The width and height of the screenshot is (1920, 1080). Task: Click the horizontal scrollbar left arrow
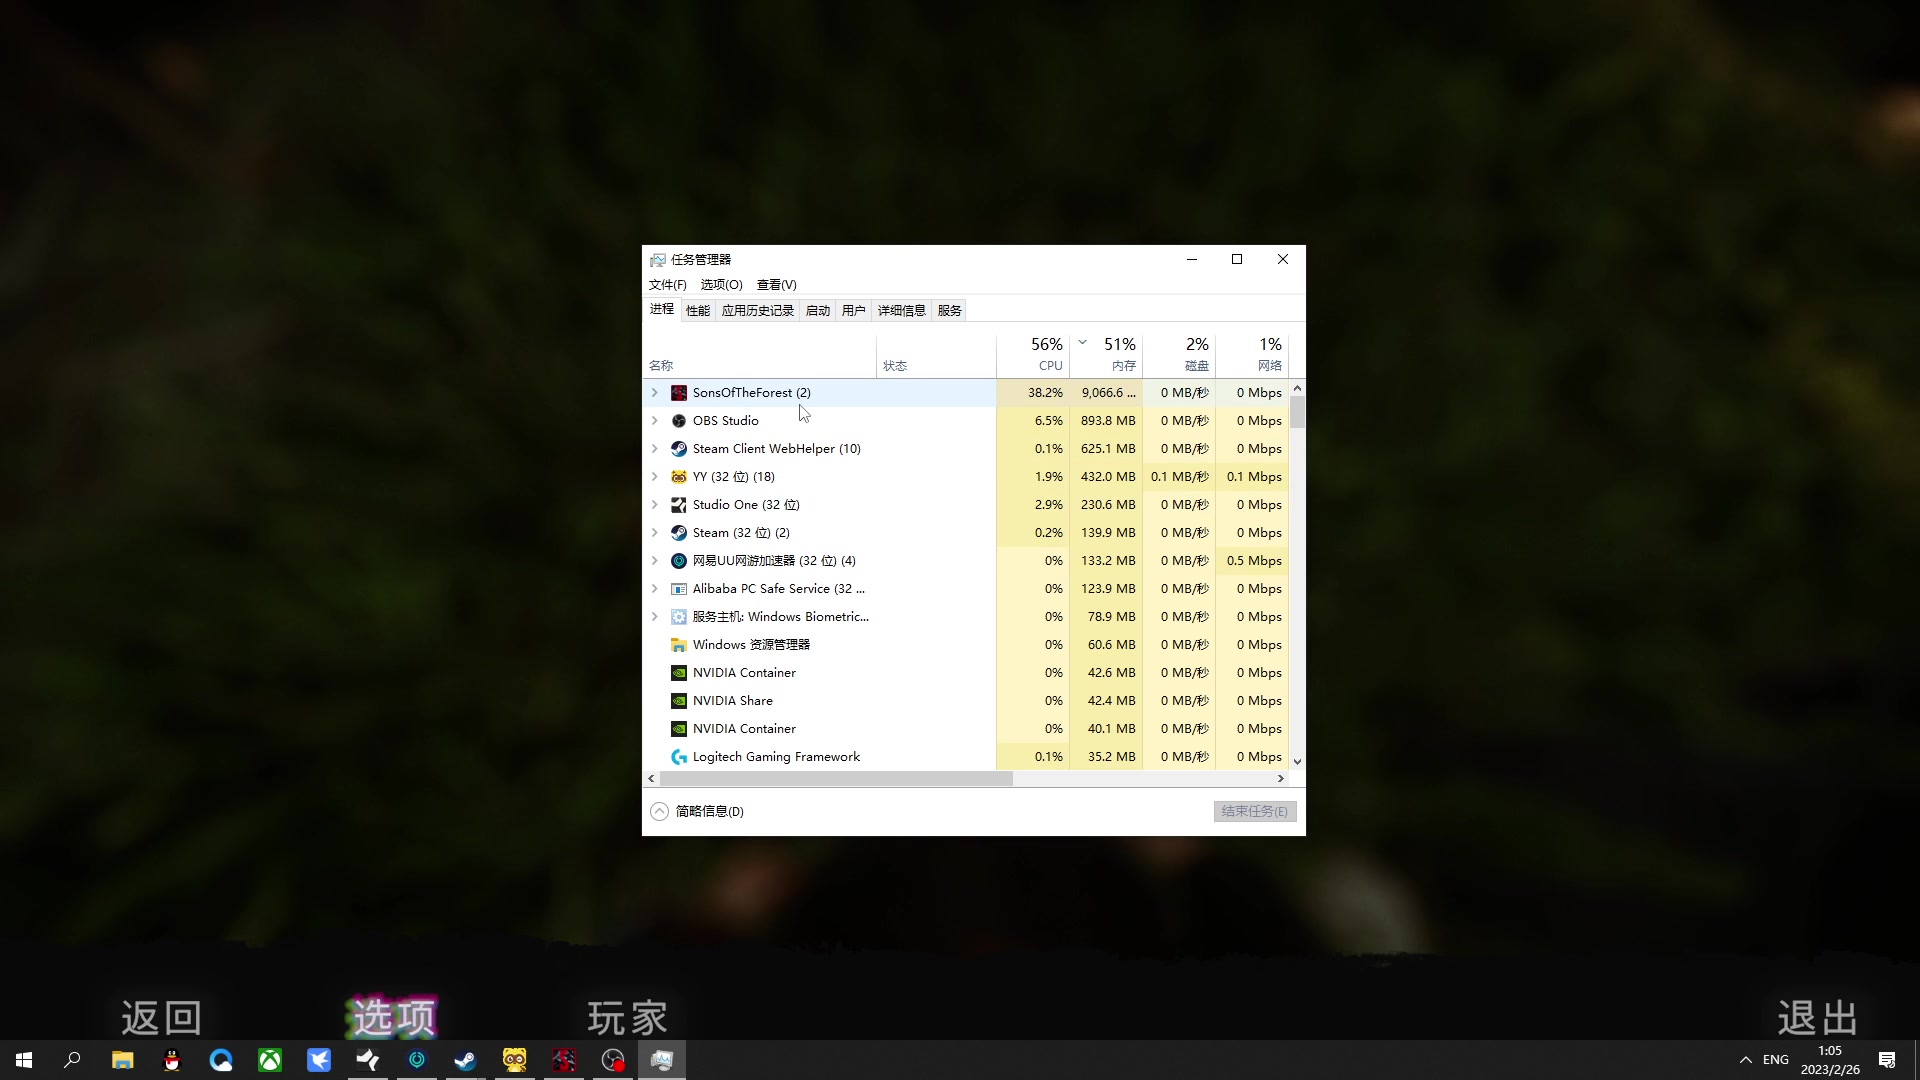(x=652, y=778)
